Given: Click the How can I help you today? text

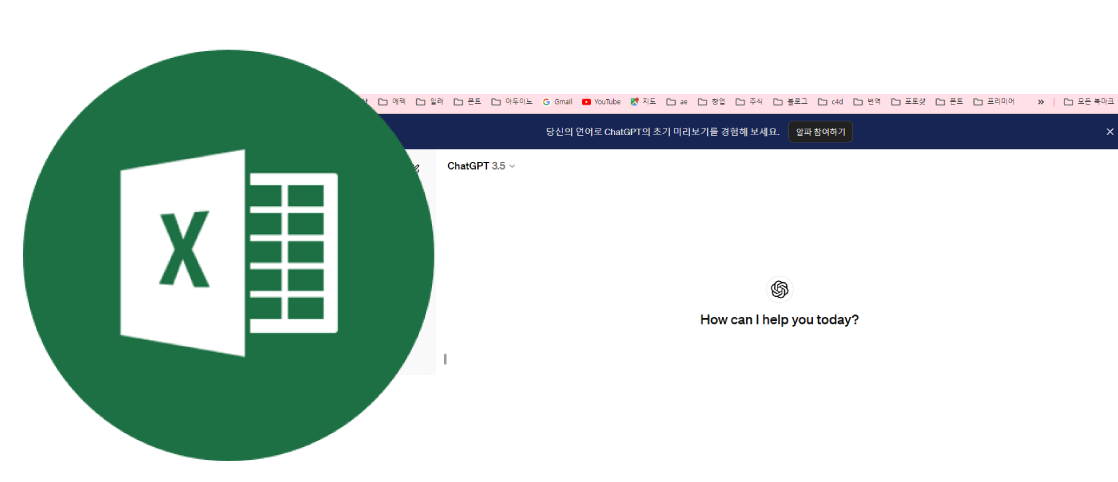Looking at the screenshot, I should 779,319.
